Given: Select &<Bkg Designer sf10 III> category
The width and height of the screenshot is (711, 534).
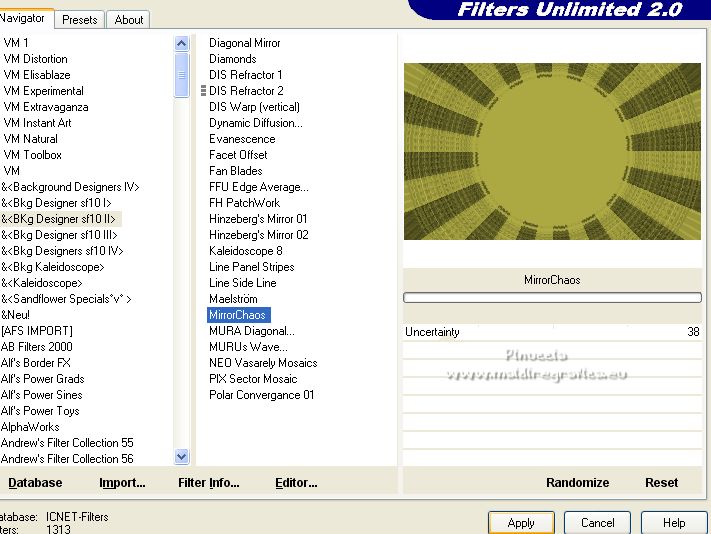Looking at the screenshot, I should 59,235.
